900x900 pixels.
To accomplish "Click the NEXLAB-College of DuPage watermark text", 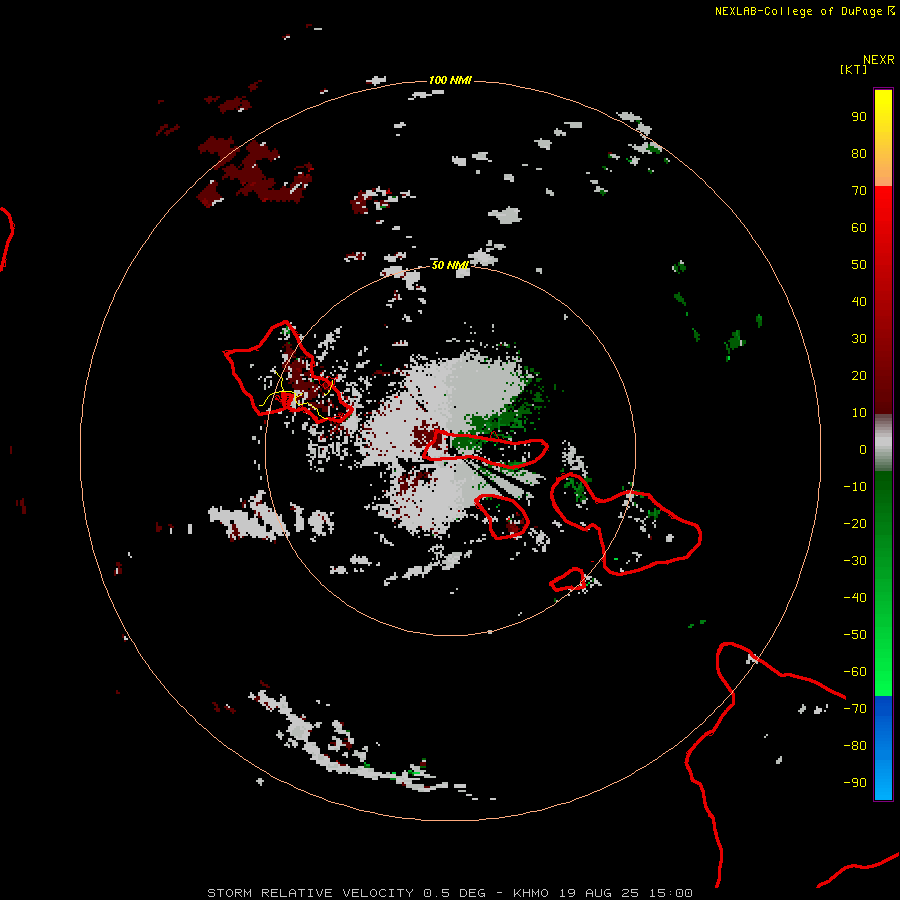I will (x=804, y=11).
